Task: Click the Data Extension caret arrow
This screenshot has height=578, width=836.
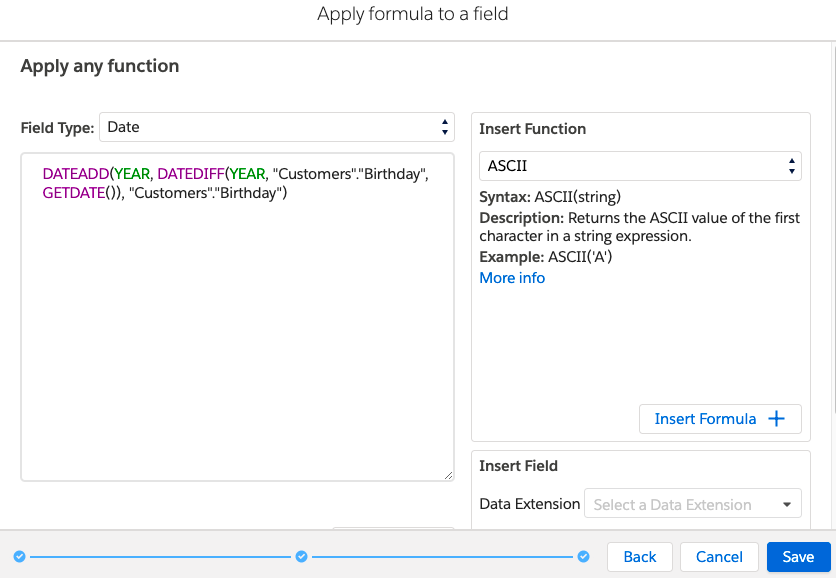Action: (786, 504)
